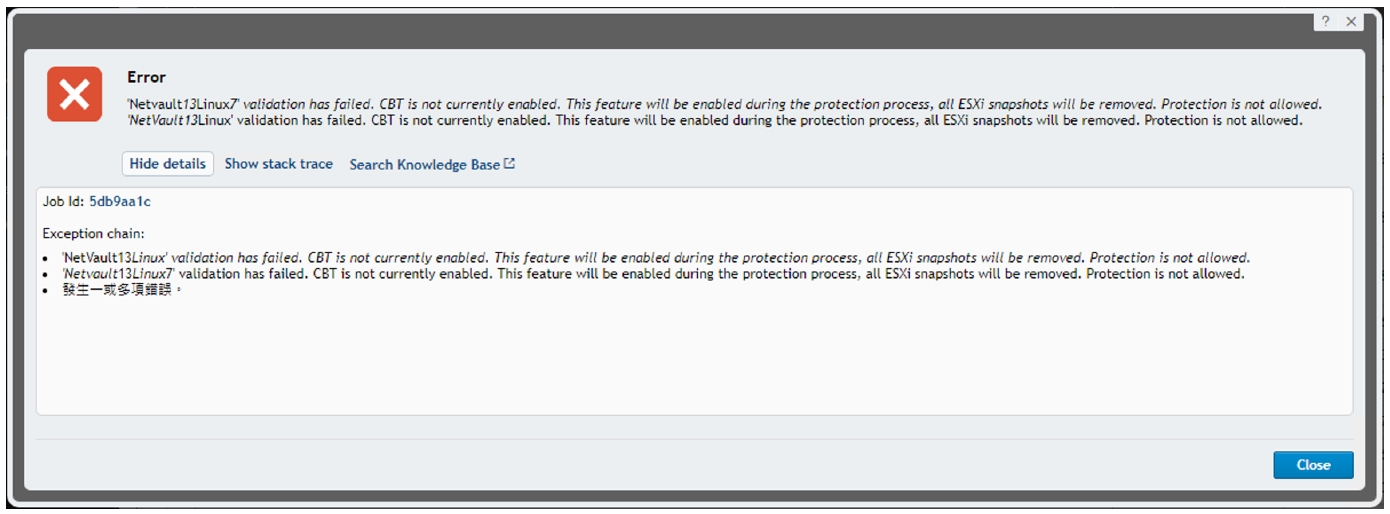1390x514 pixels.
Task: Open the Search Knowledge Base link
Action: click(425, 164)
